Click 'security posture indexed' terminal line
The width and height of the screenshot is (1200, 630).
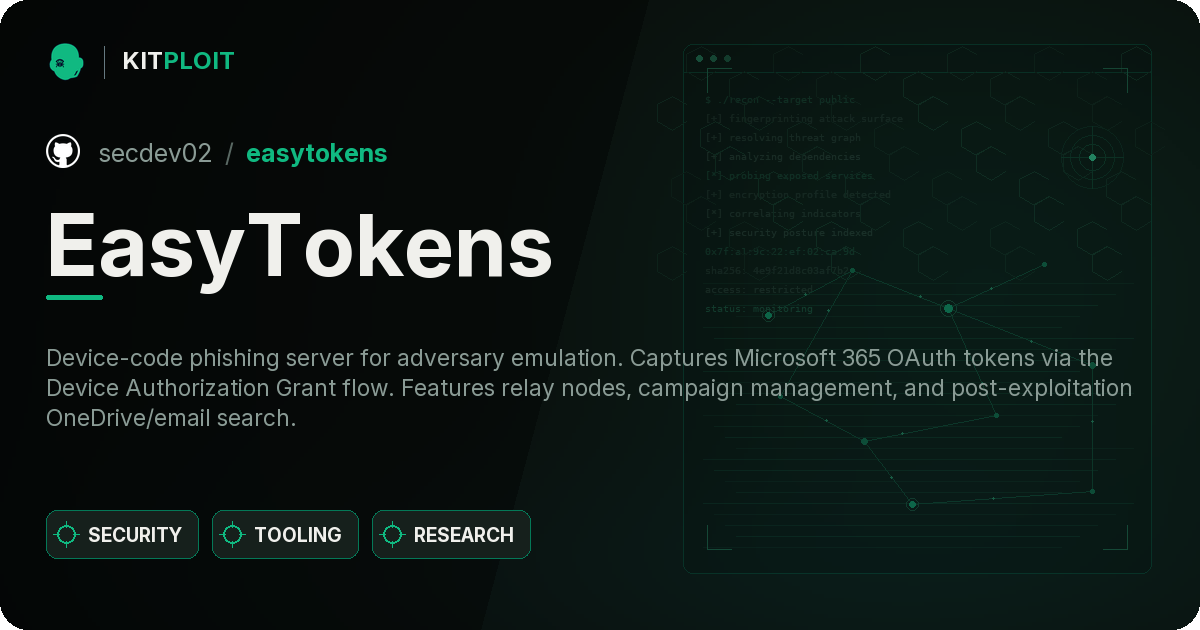pyautogui.click(x=789, y=233)
